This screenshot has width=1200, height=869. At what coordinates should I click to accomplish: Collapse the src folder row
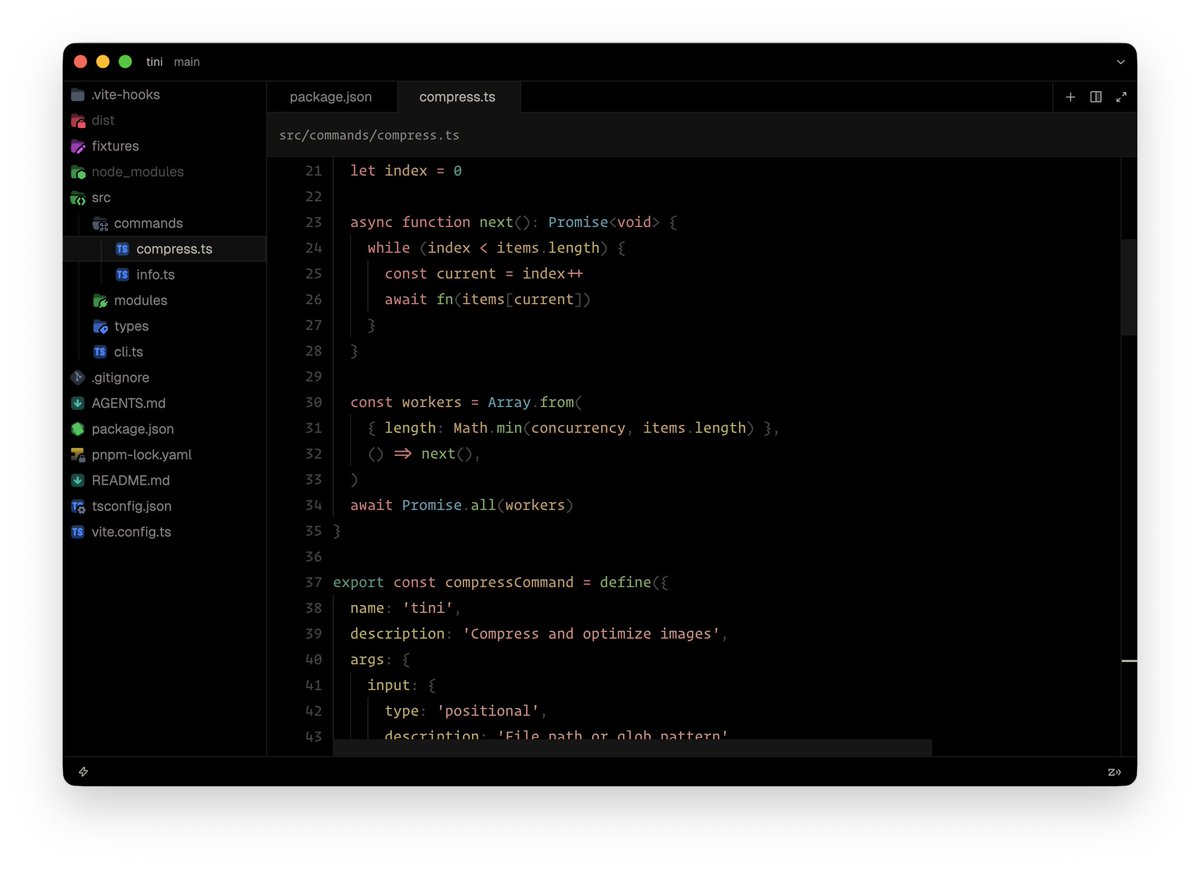tap(165, 198)
